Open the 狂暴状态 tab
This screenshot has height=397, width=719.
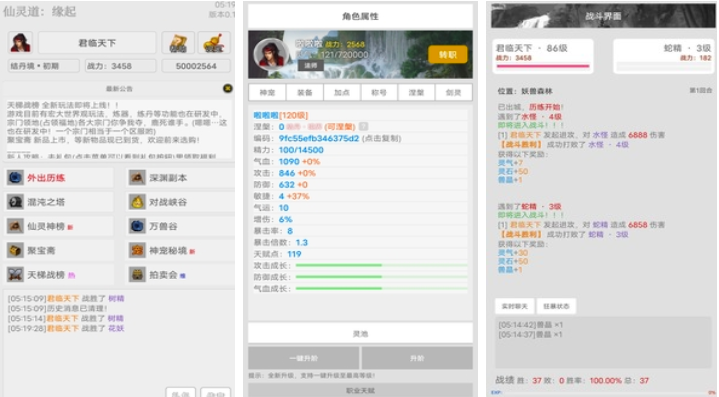[556, 306]
